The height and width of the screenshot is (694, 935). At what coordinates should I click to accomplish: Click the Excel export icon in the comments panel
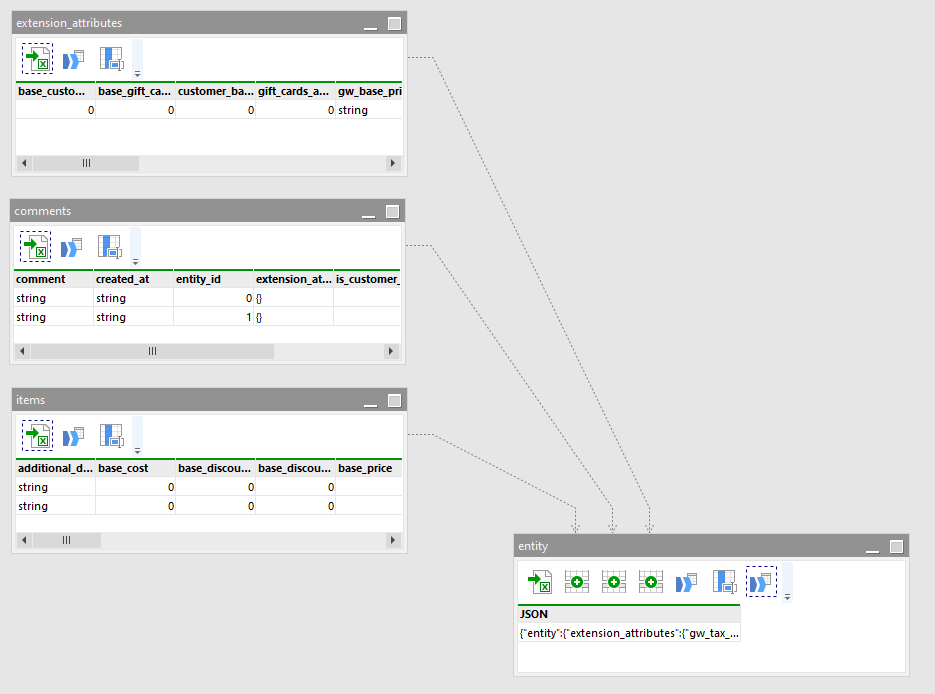coord(35,246)
